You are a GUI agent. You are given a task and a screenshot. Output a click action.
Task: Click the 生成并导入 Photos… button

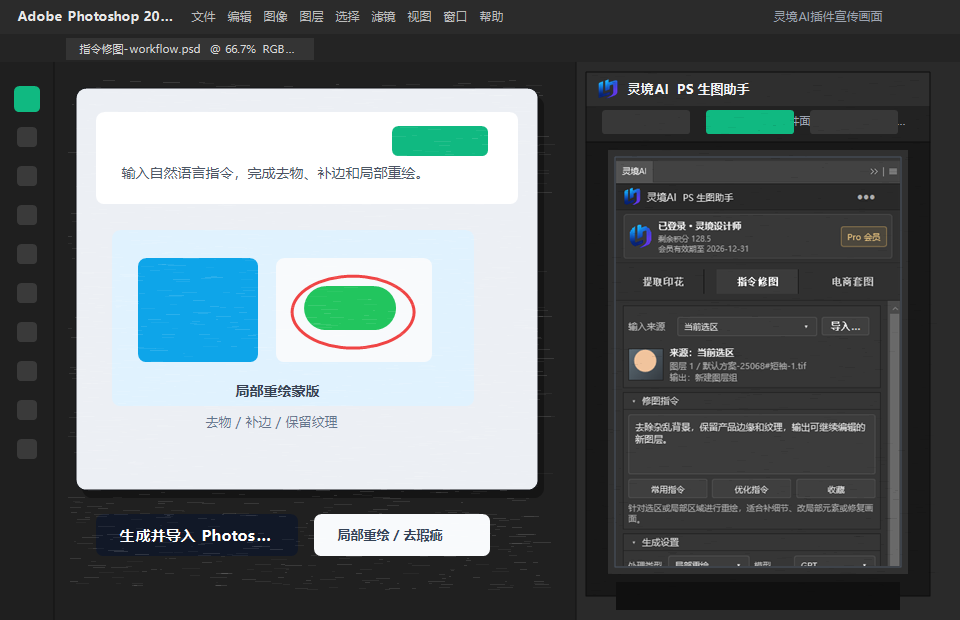[197, 536]
